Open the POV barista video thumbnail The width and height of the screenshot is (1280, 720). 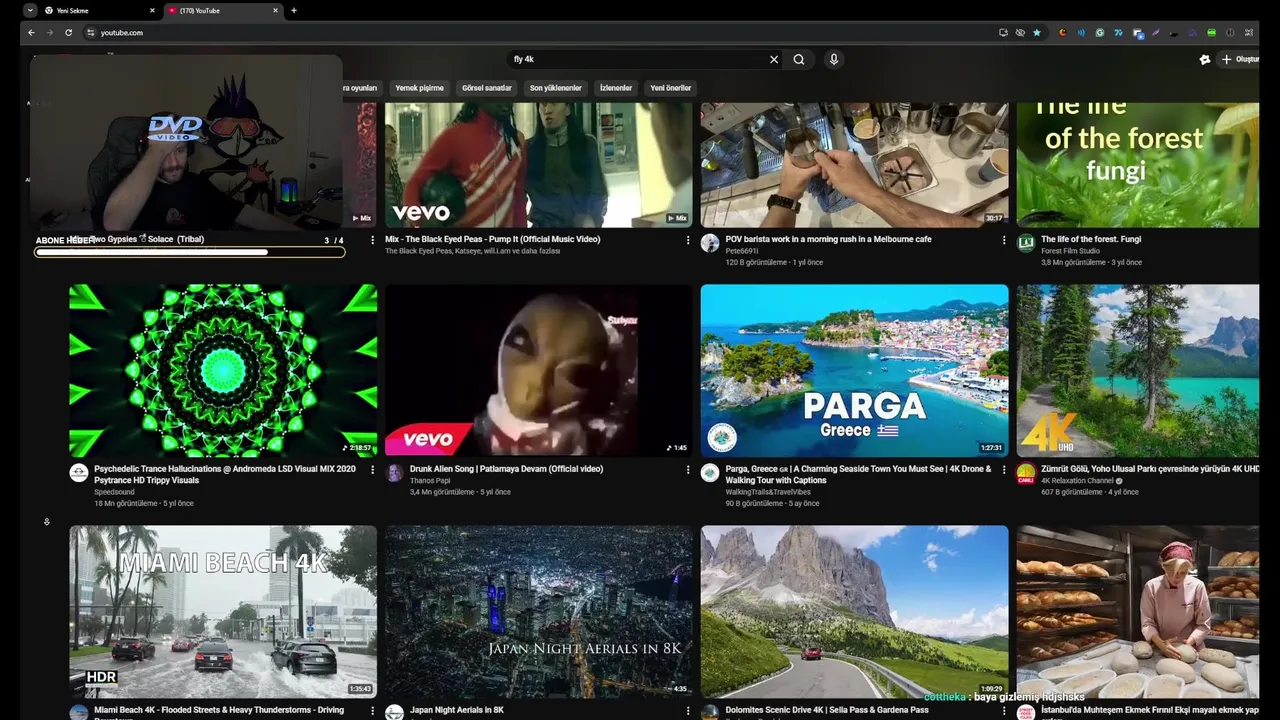(x=854, y=164)
